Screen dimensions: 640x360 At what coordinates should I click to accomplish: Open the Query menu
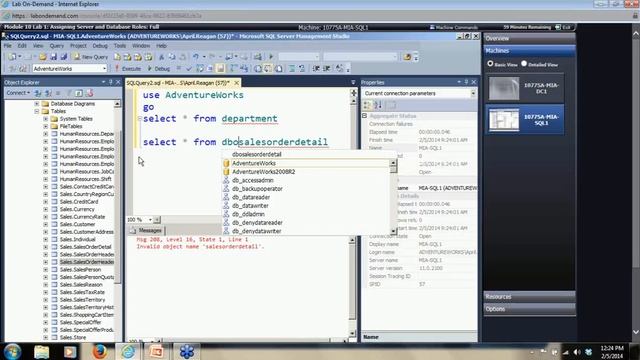[57, 46]
